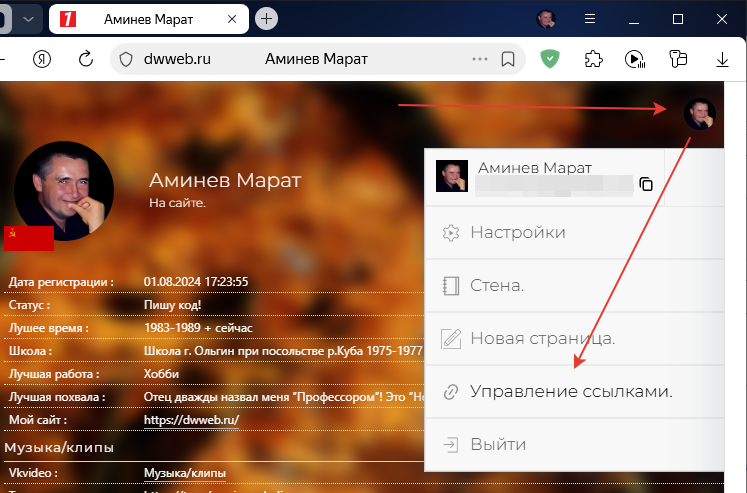
Task: Select Настройки in the user menu
Action: pos(517,232)
